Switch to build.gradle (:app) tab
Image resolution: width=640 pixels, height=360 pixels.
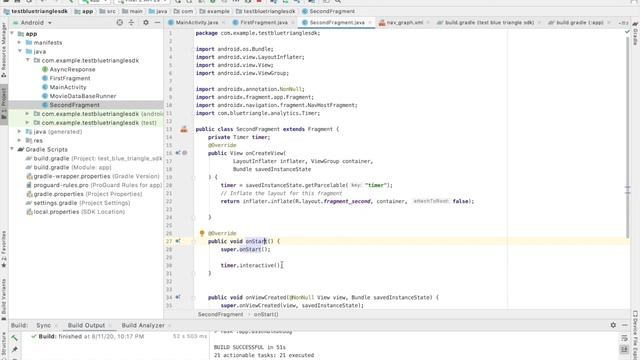580,23
